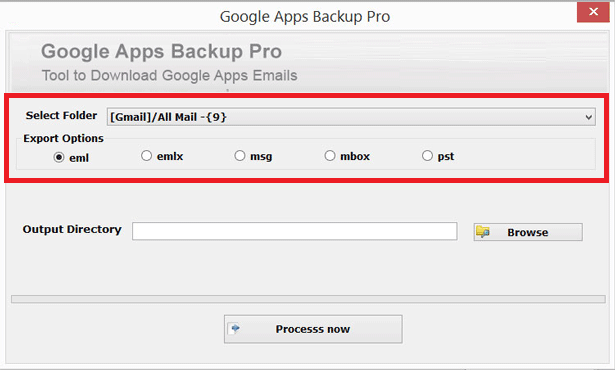Select the msg radio button
This screenshot has height=370, width=615.
[240, 156]
